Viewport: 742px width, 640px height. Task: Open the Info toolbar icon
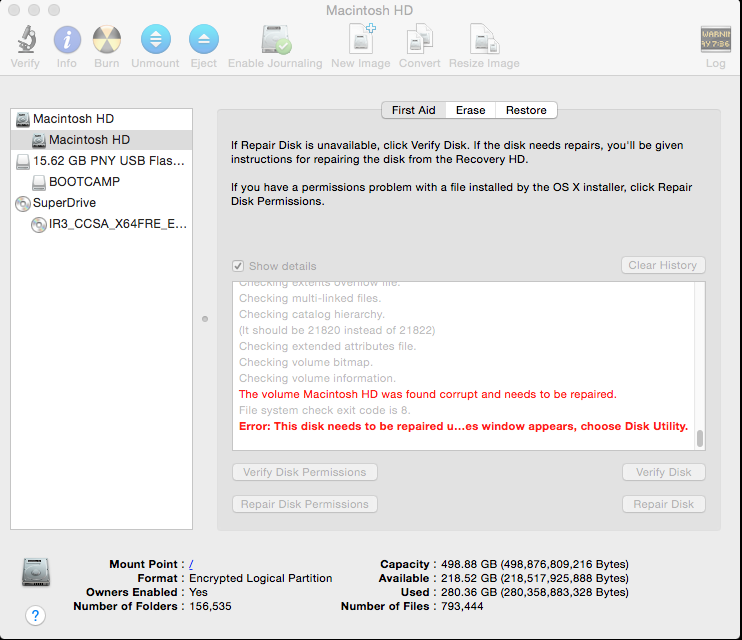(67, 39)
